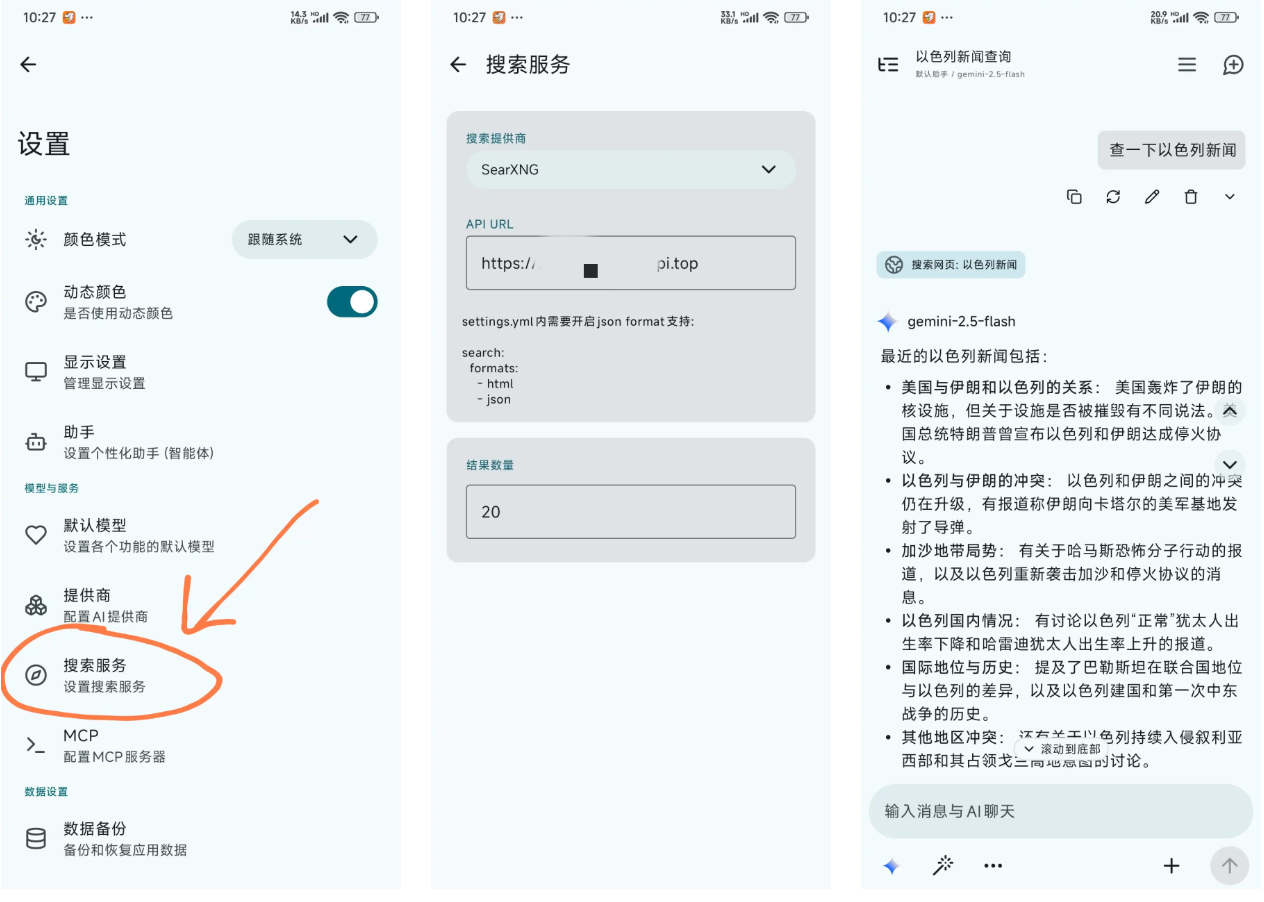Toggle the 动态颜色 switch off
Viewport: 1264px width, 902px height.
[352, 302]
